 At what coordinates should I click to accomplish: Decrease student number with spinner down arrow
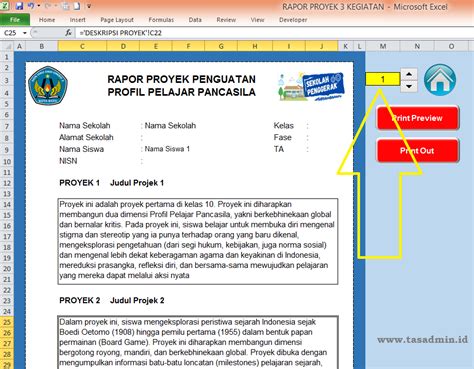[409, 86]
